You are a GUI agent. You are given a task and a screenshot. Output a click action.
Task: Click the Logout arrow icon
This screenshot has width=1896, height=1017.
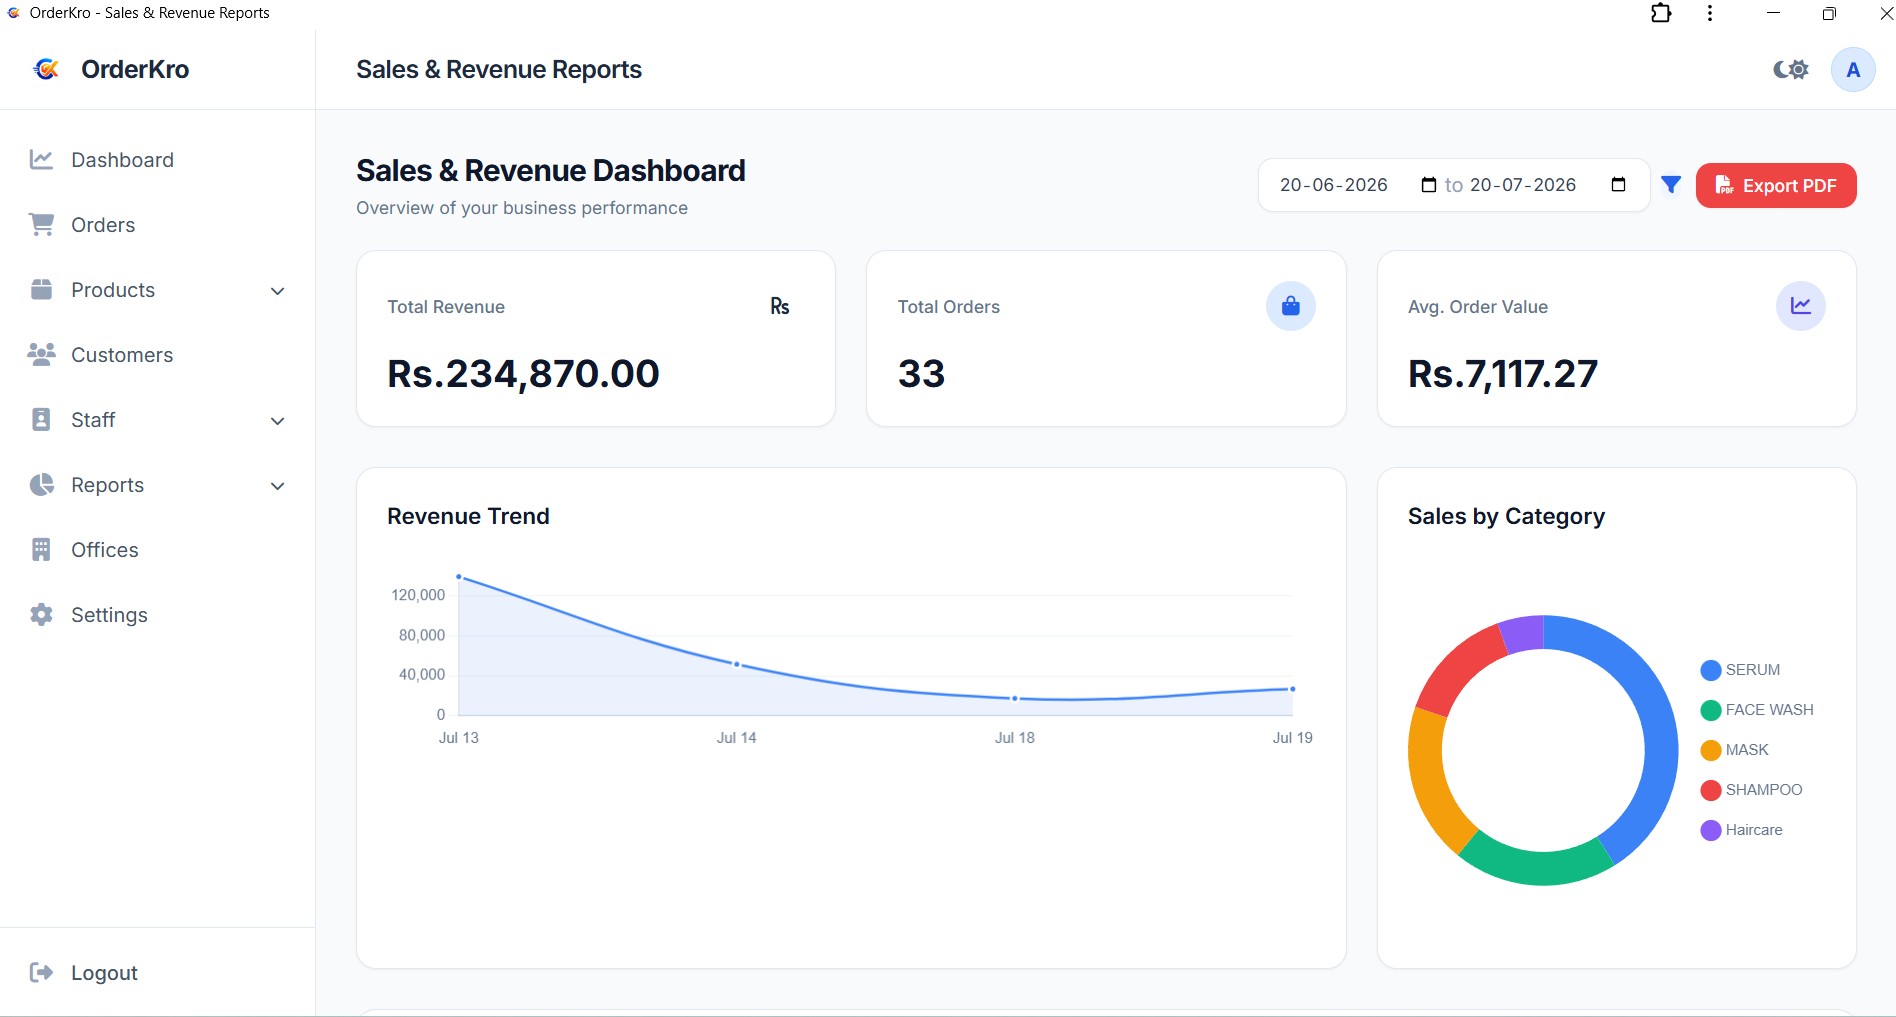coord(41,973)
